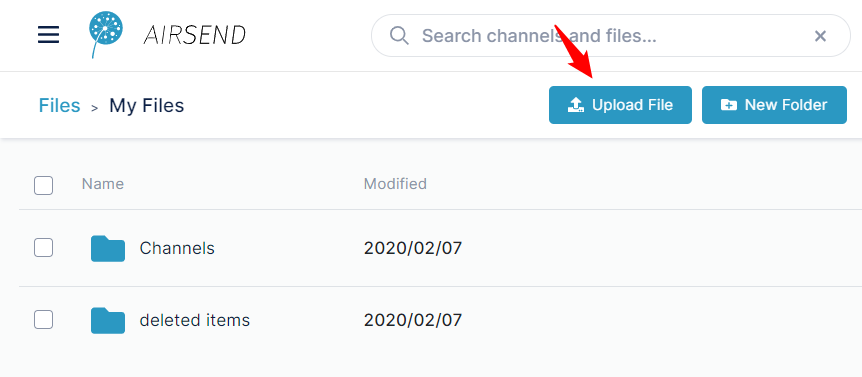Click the New Folder button label
862x377 pixels.
(786, 105)
